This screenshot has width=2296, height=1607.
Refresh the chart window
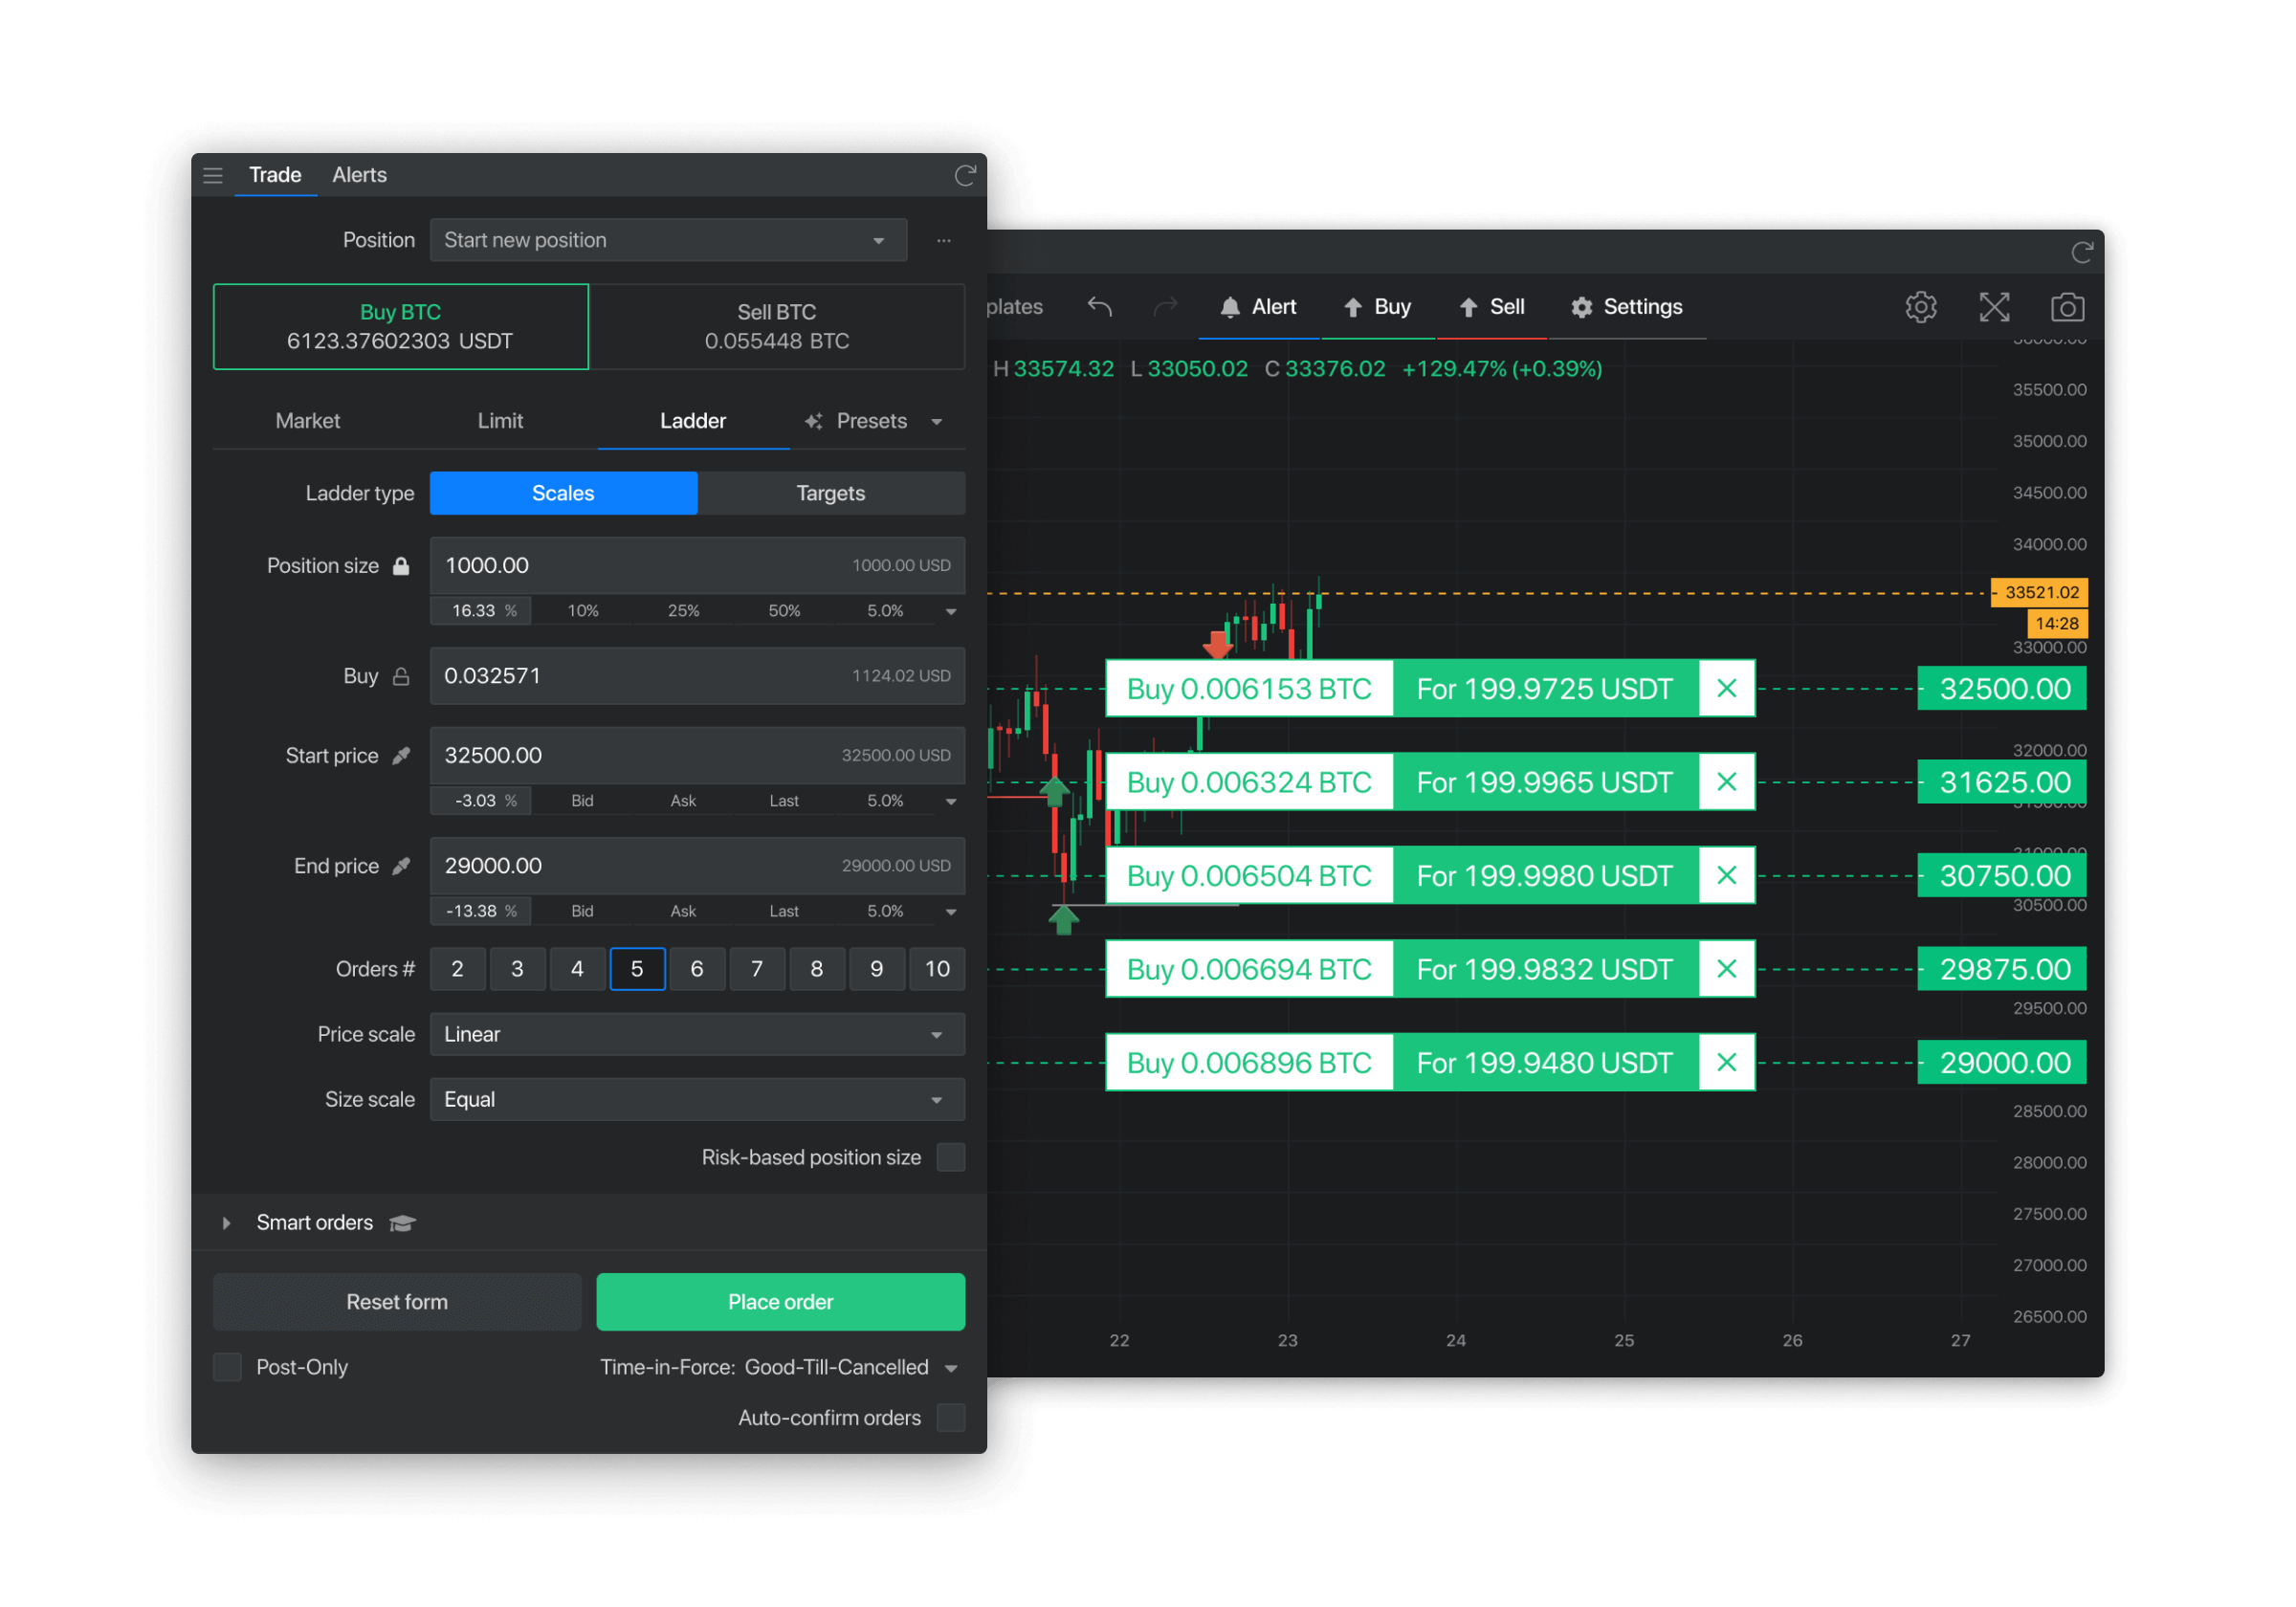2082,253
